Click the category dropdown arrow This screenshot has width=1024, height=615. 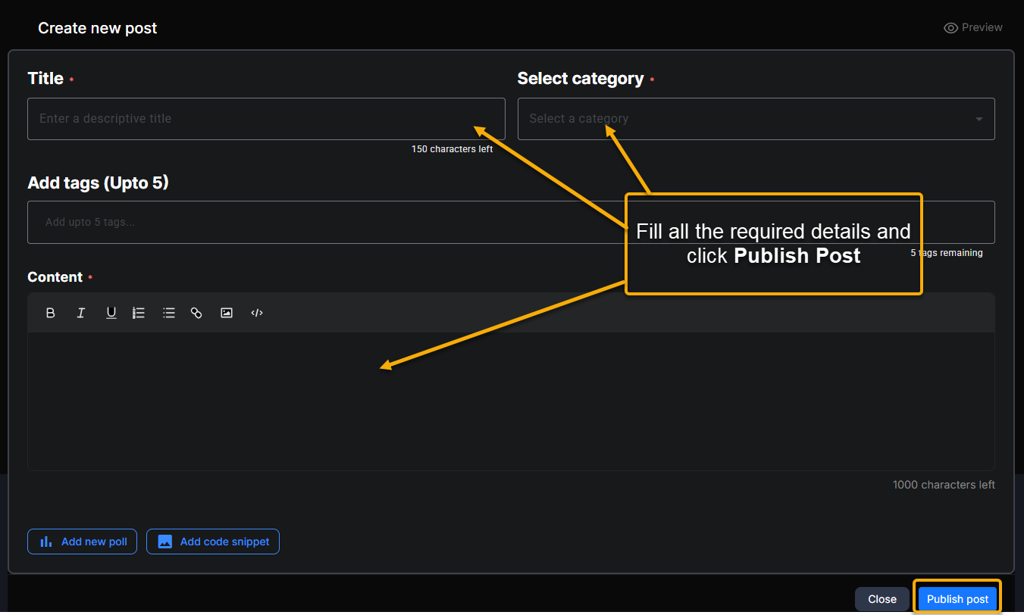coord(979,119)
